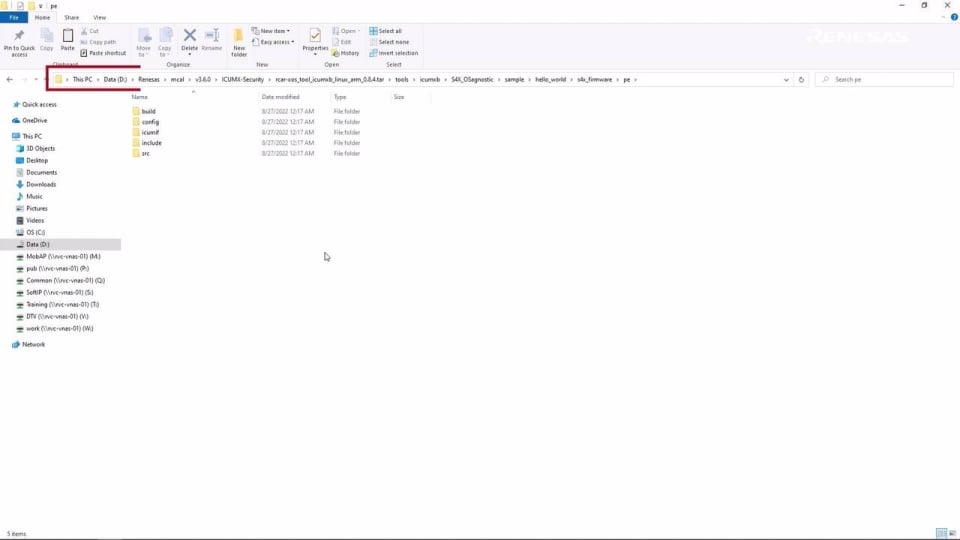Screen dimensions: 960x540
Task: Open Quick access in navigation pane
Action: tap(39, 105)
